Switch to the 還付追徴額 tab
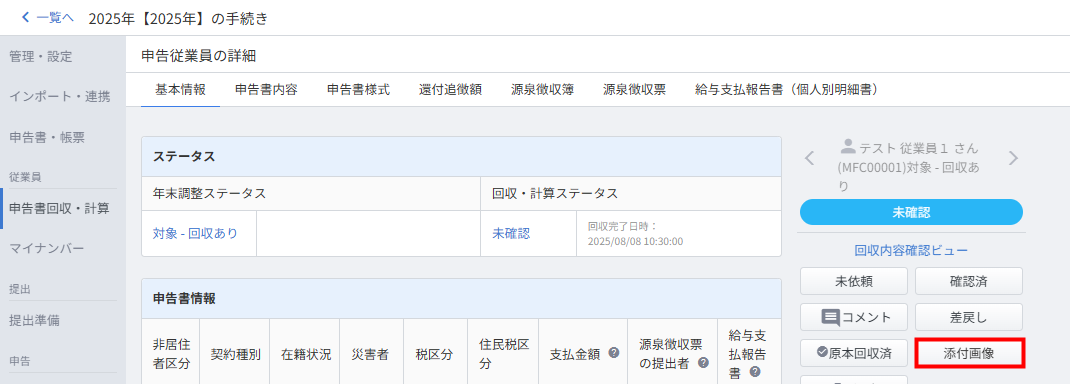The height and width of the screenshot is (384, 1070). (x=450, y=90)
